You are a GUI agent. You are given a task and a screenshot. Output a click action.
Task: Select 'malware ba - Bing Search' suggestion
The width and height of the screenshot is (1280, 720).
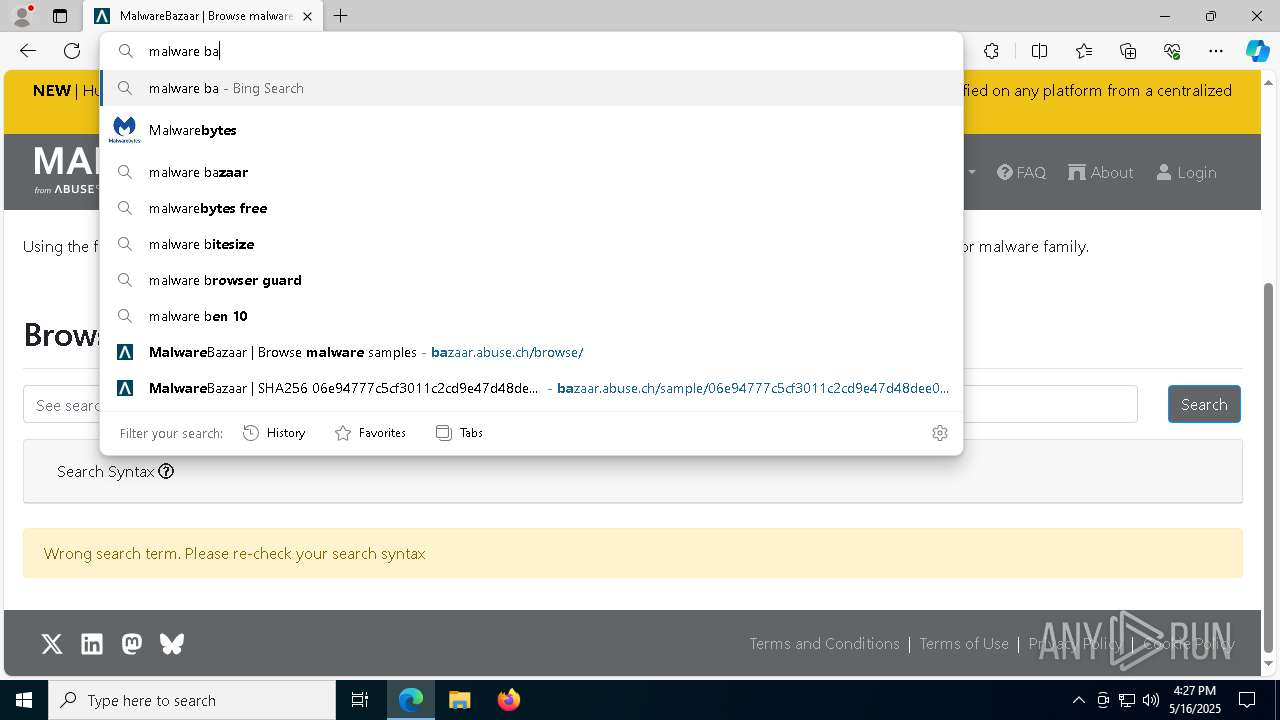point(531,88)
